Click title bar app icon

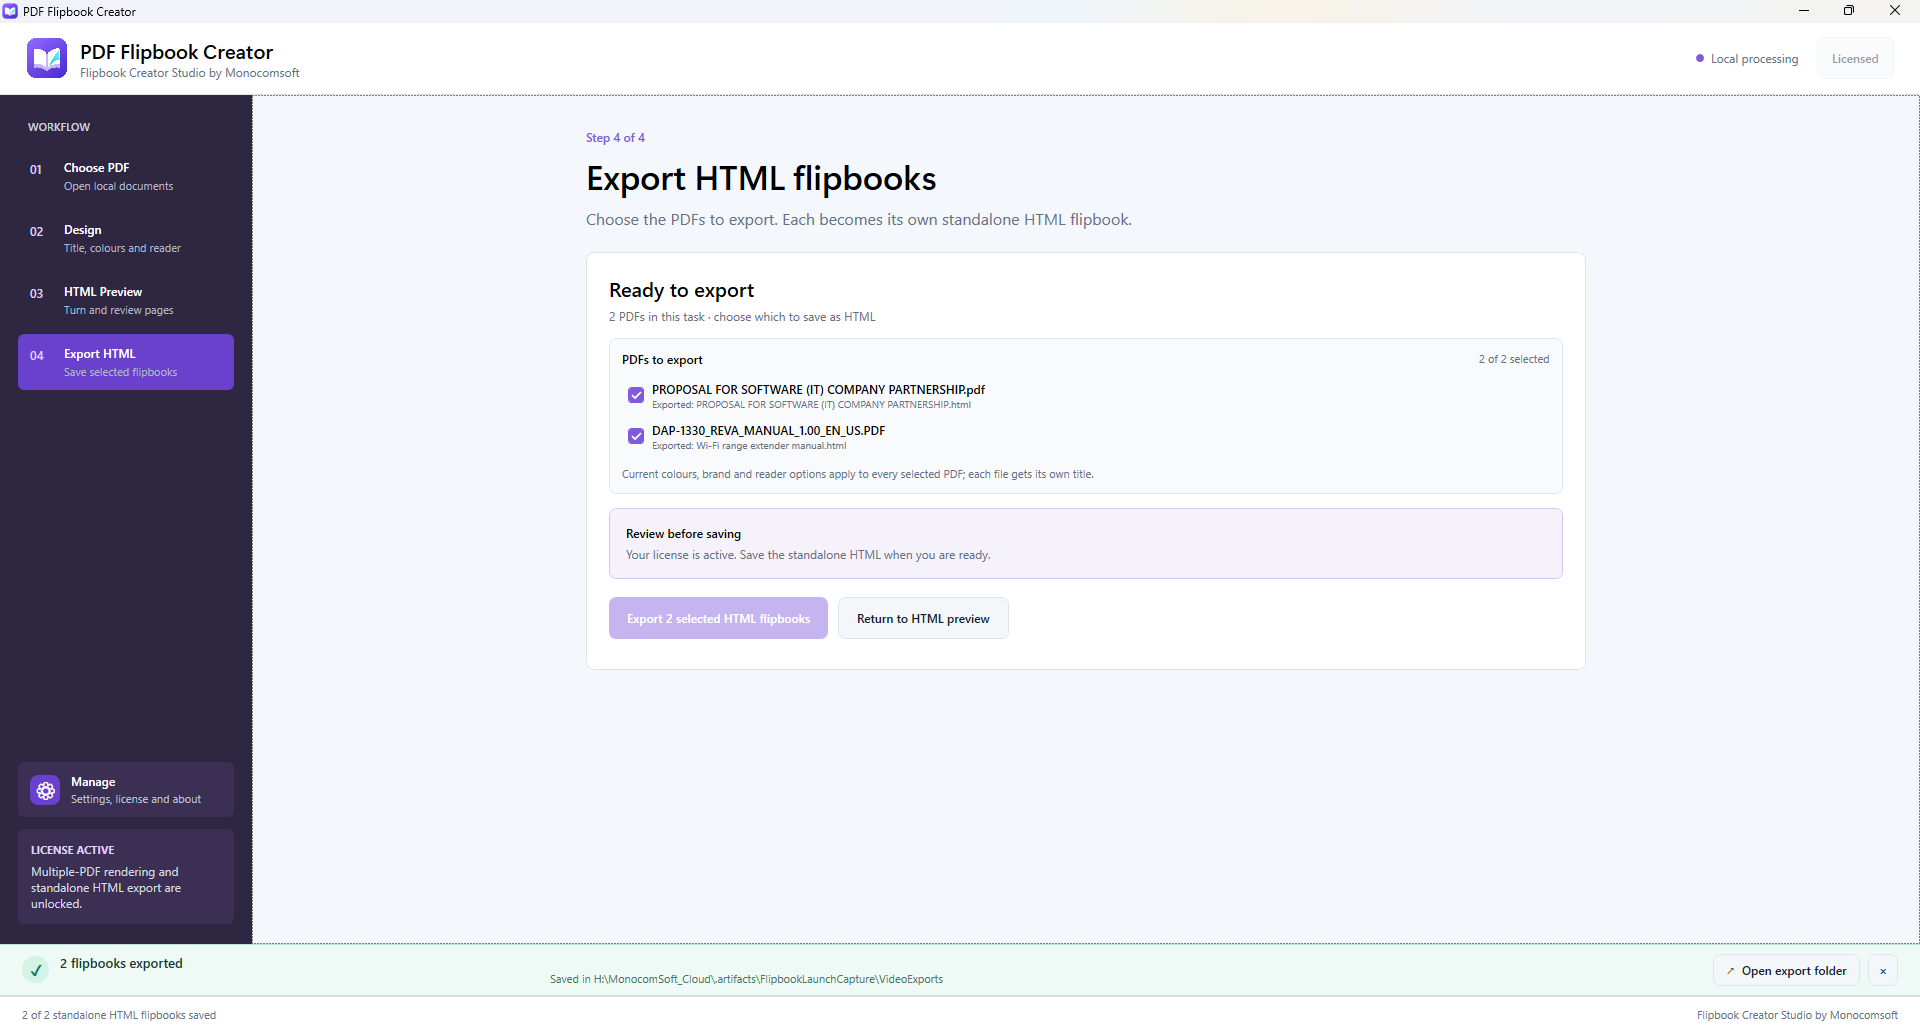(x=10, y=11)
